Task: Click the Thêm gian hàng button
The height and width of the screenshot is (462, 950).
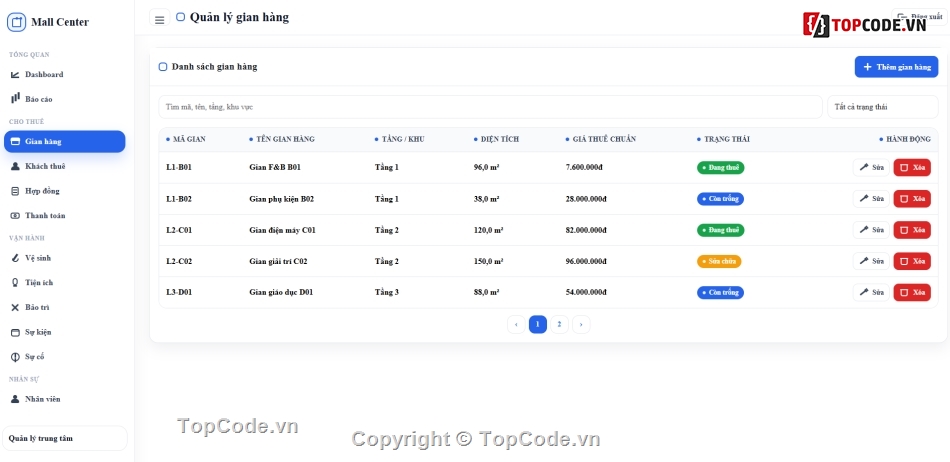Action: click(x=896, y=67)
